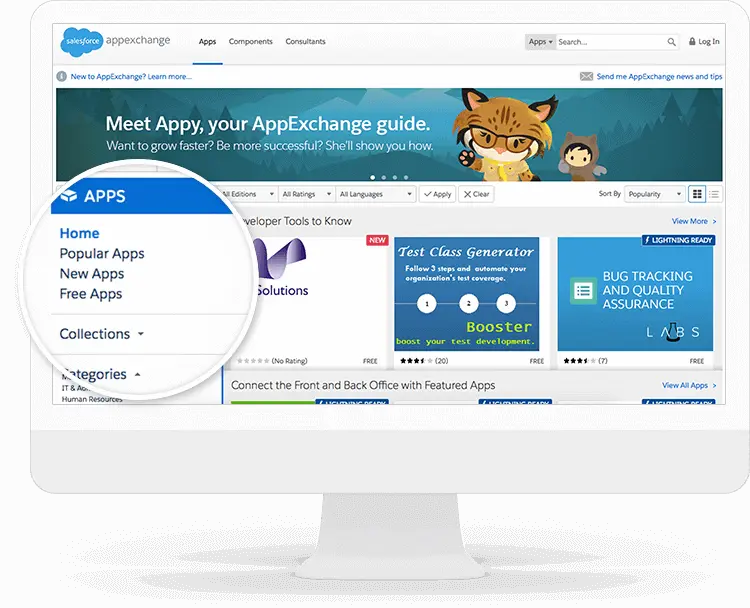The width and height of the screenshot is (750, 608).
Task: Click the Developer Tools to Know heading
Action: point(296,221)
